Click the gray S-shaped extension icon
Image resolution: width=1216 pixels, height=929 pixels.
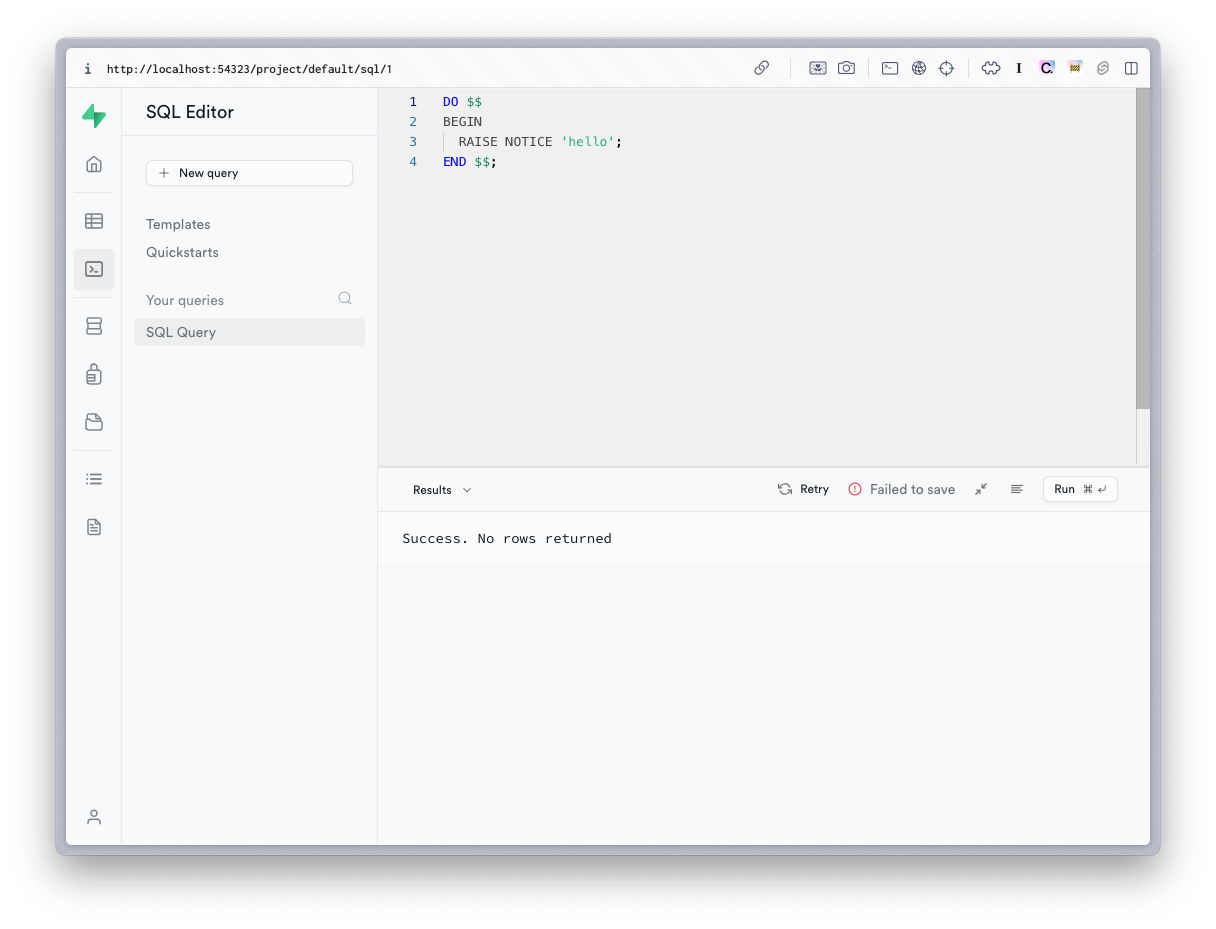[x=1103, y=68]
